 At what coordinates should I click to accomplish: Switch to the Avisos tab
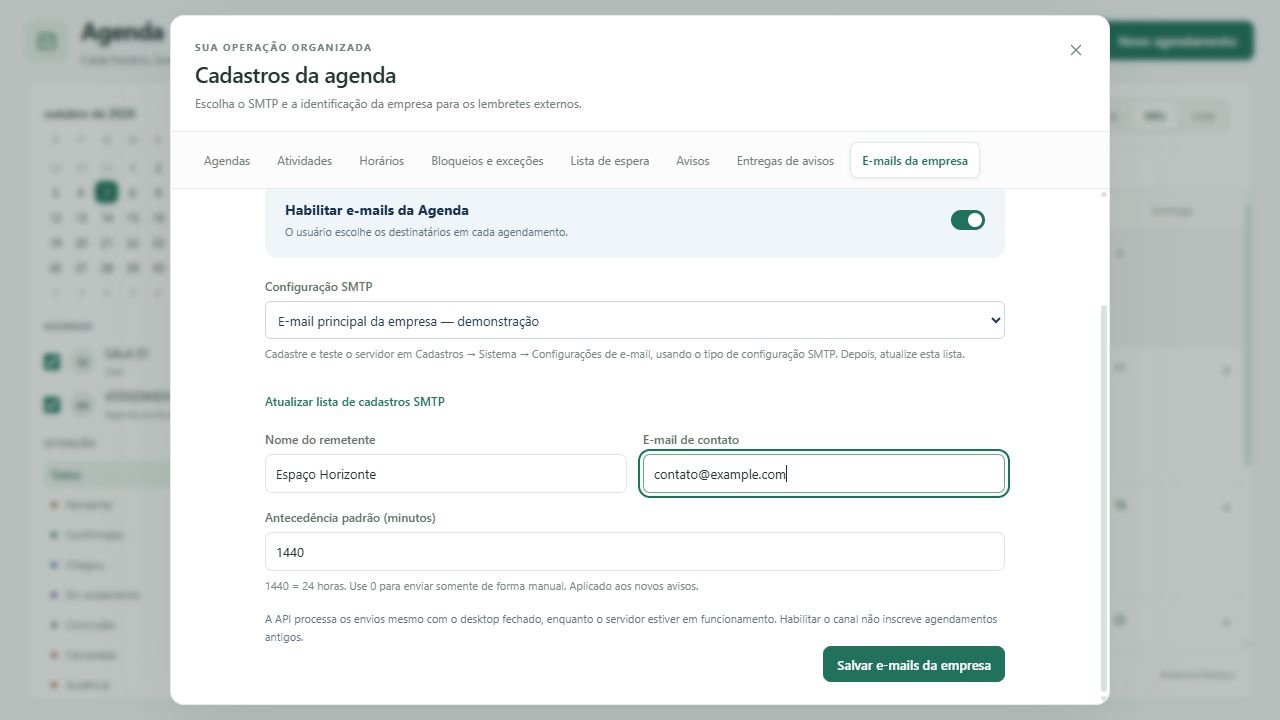693,160
